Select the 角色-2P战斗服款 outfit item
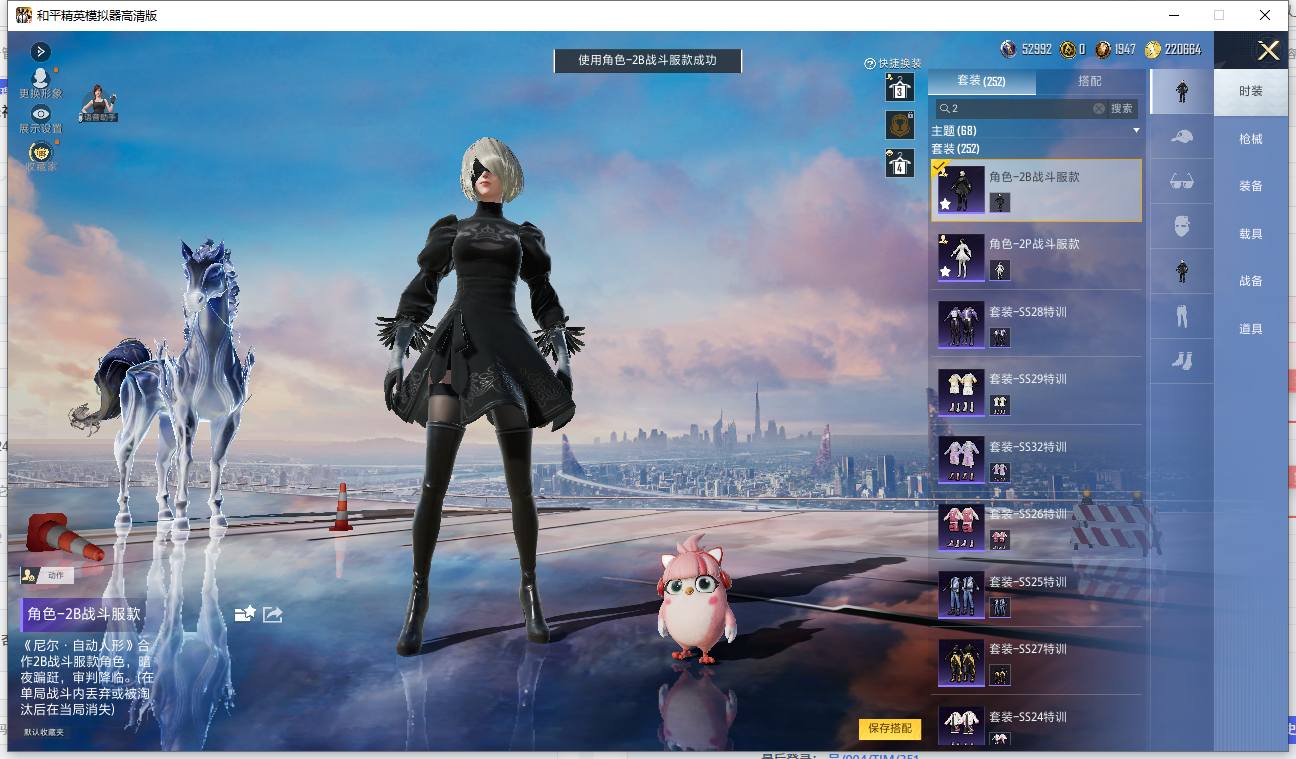This screenshot has width=1296, height=759. pyautogui.click(x=1036, y=257)
